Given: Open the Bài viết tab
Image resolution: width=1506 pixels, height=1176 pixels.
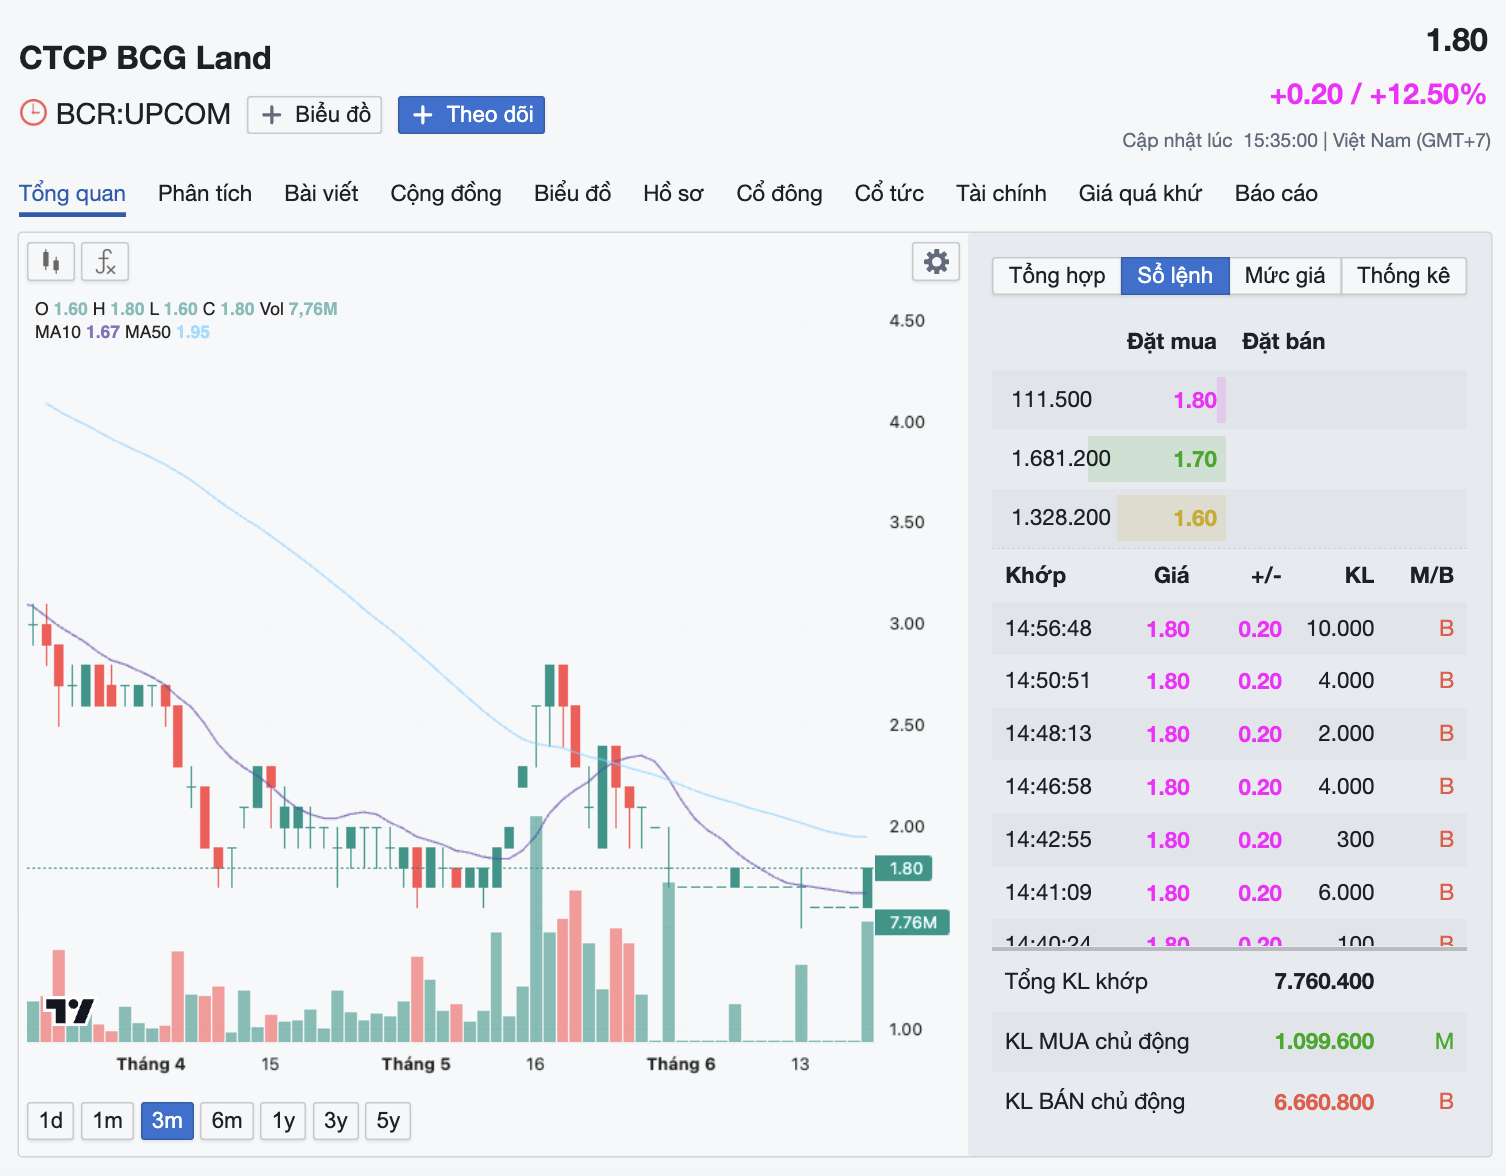Looking at the screenshot, I should click(x=321, y=193).
